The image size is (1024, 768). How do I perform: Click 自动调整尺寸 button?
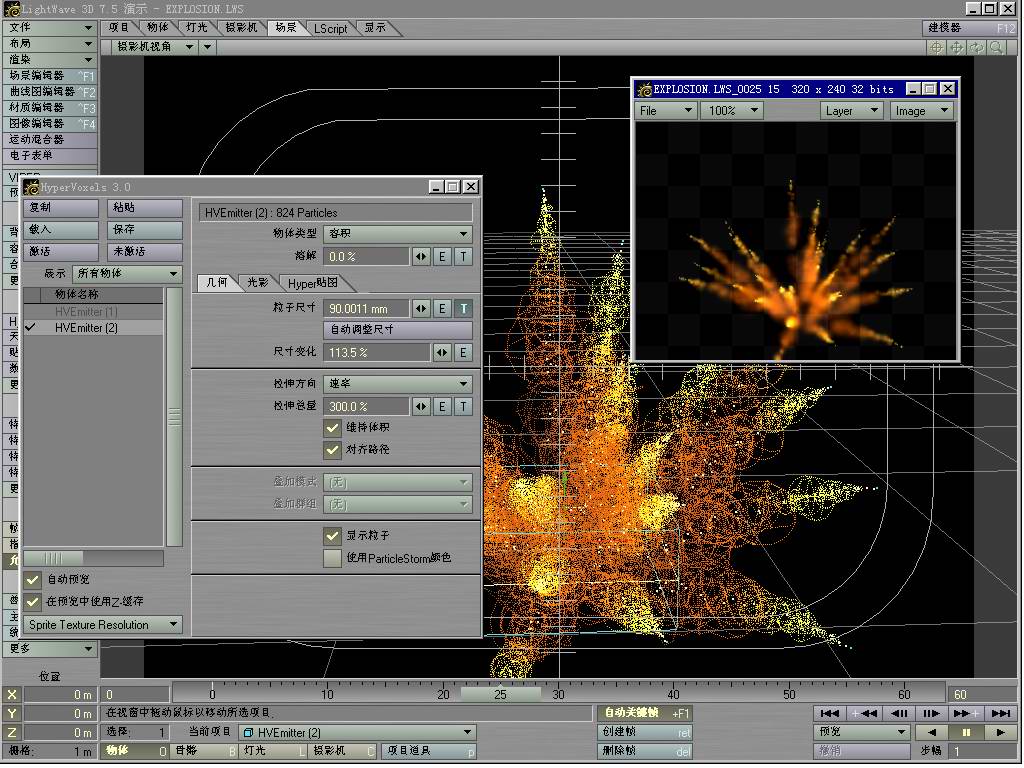click(398, 330)
